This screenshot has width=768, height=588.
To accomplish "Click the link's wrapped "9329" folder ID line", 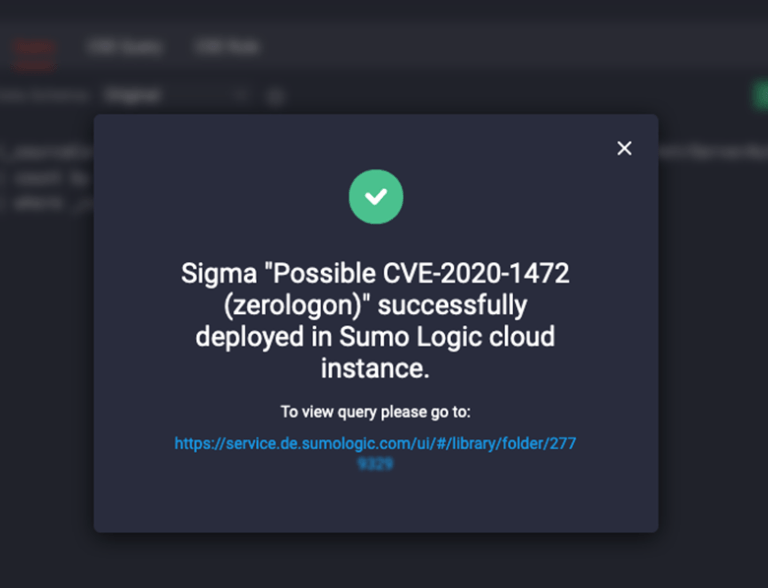I will click(x=375, y=464).
